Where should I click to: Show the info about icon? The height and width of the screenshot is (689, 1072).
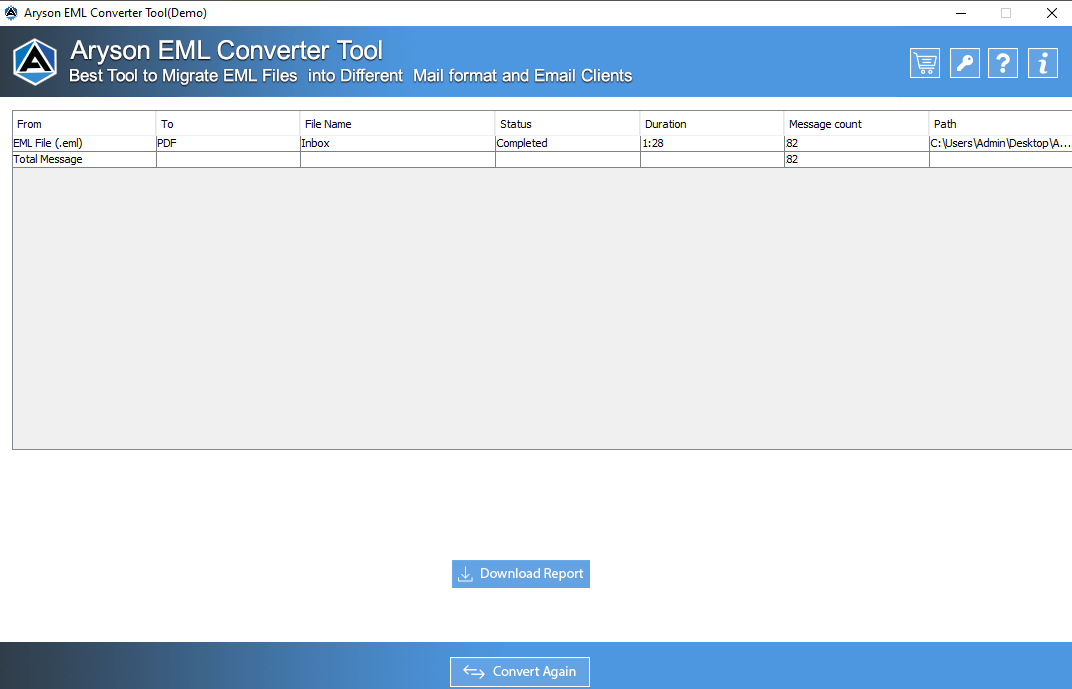[x=1043, y=63]
